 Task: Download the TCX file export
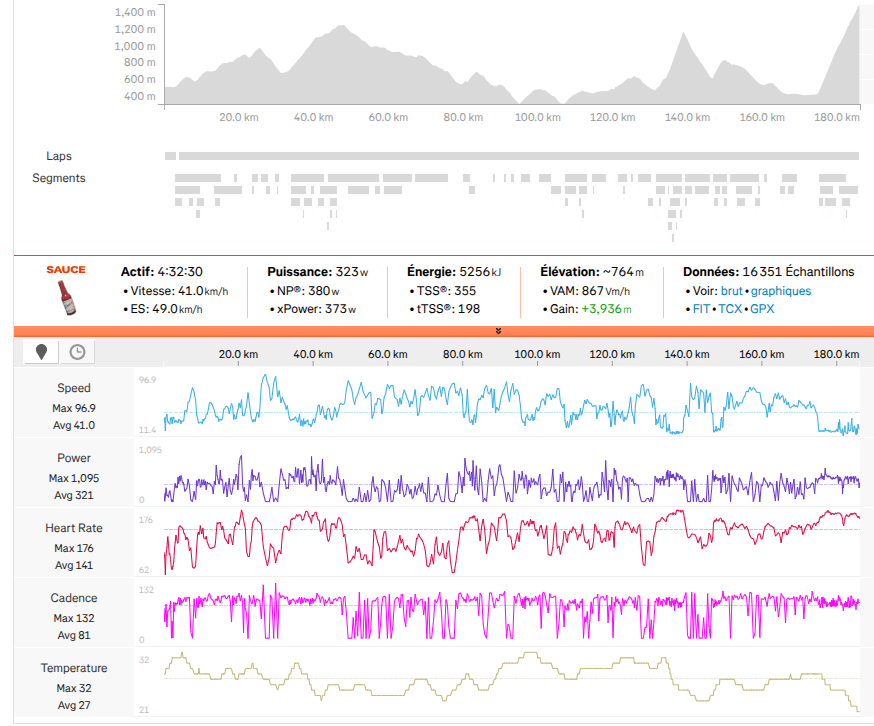click(730, 309)
